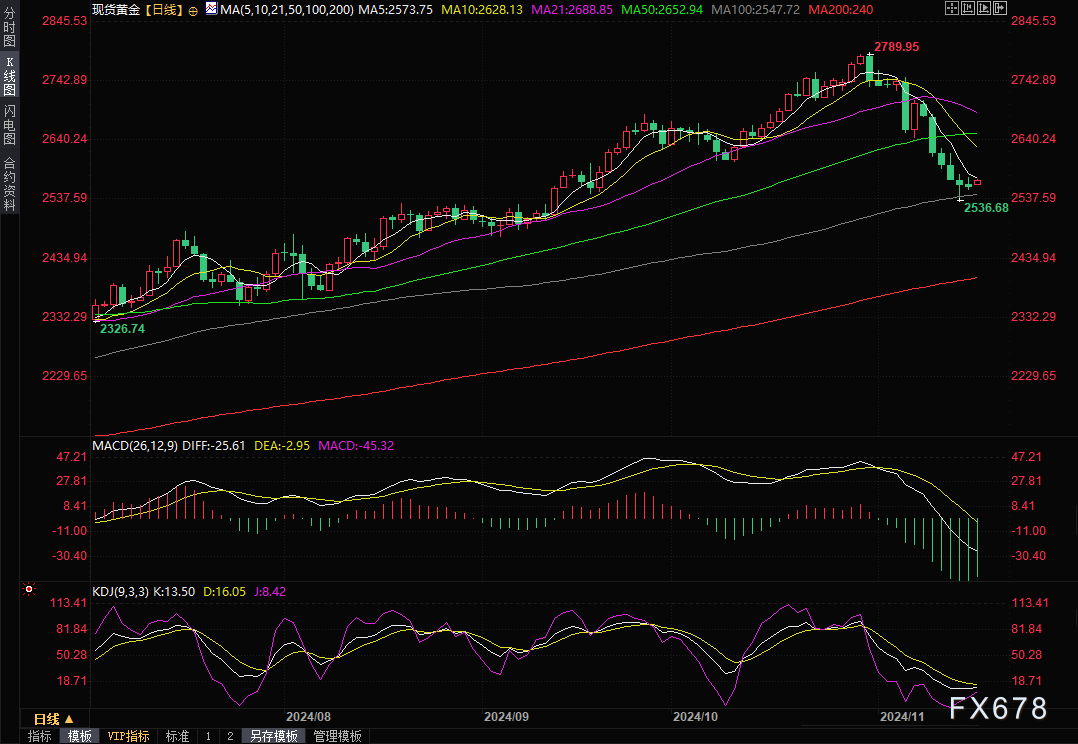Click the chart play-forward icon
1078x744 pixels.
984,8
